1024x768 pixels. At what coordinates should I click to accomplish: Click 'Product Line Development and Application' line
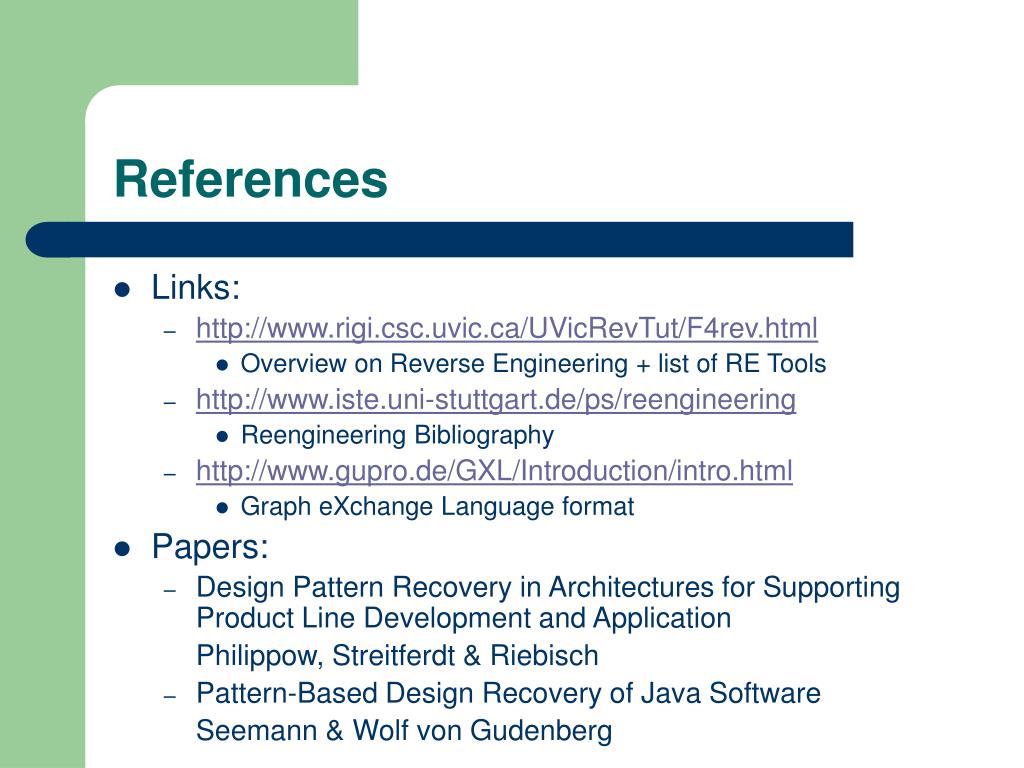tap(464, 618)
